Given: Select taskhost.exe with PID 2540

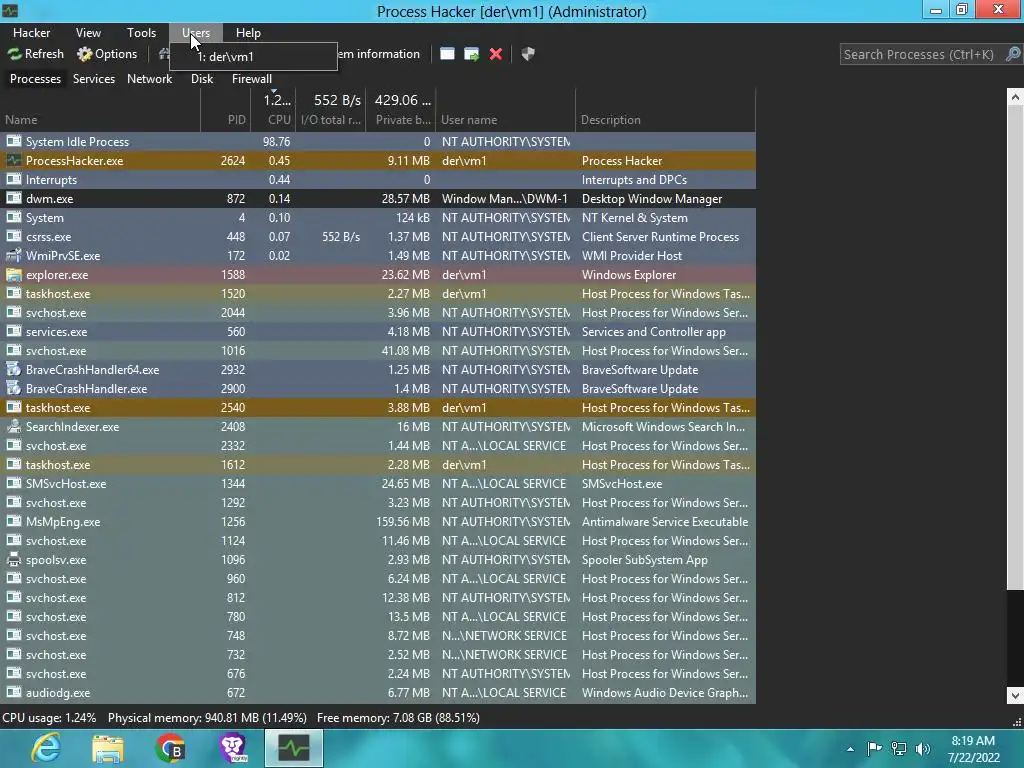Looking at the screenshot, I should (378, 408).
